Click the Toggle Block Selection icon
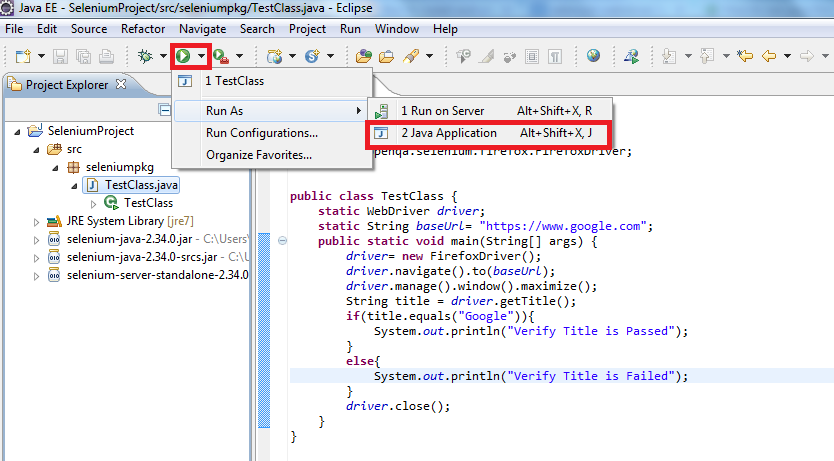The width and height of the screenshot is (834, 461). click(x=532, y=56)
